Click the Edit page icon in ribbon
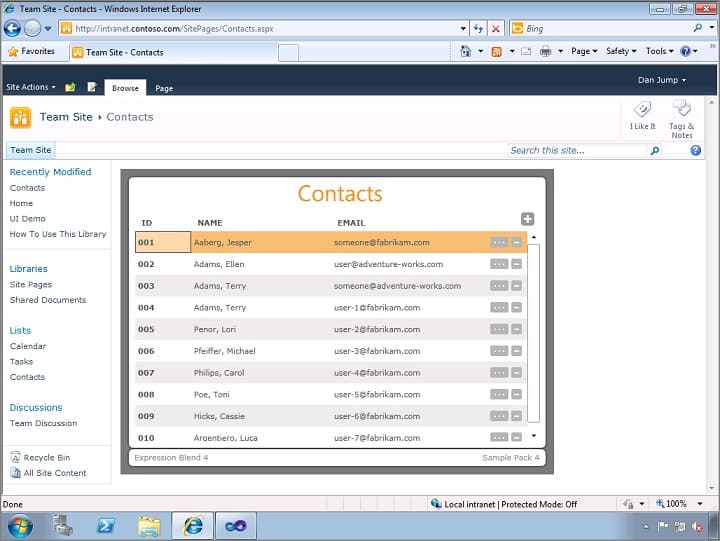Screen dimensions: 720x541 click(92, 87)
